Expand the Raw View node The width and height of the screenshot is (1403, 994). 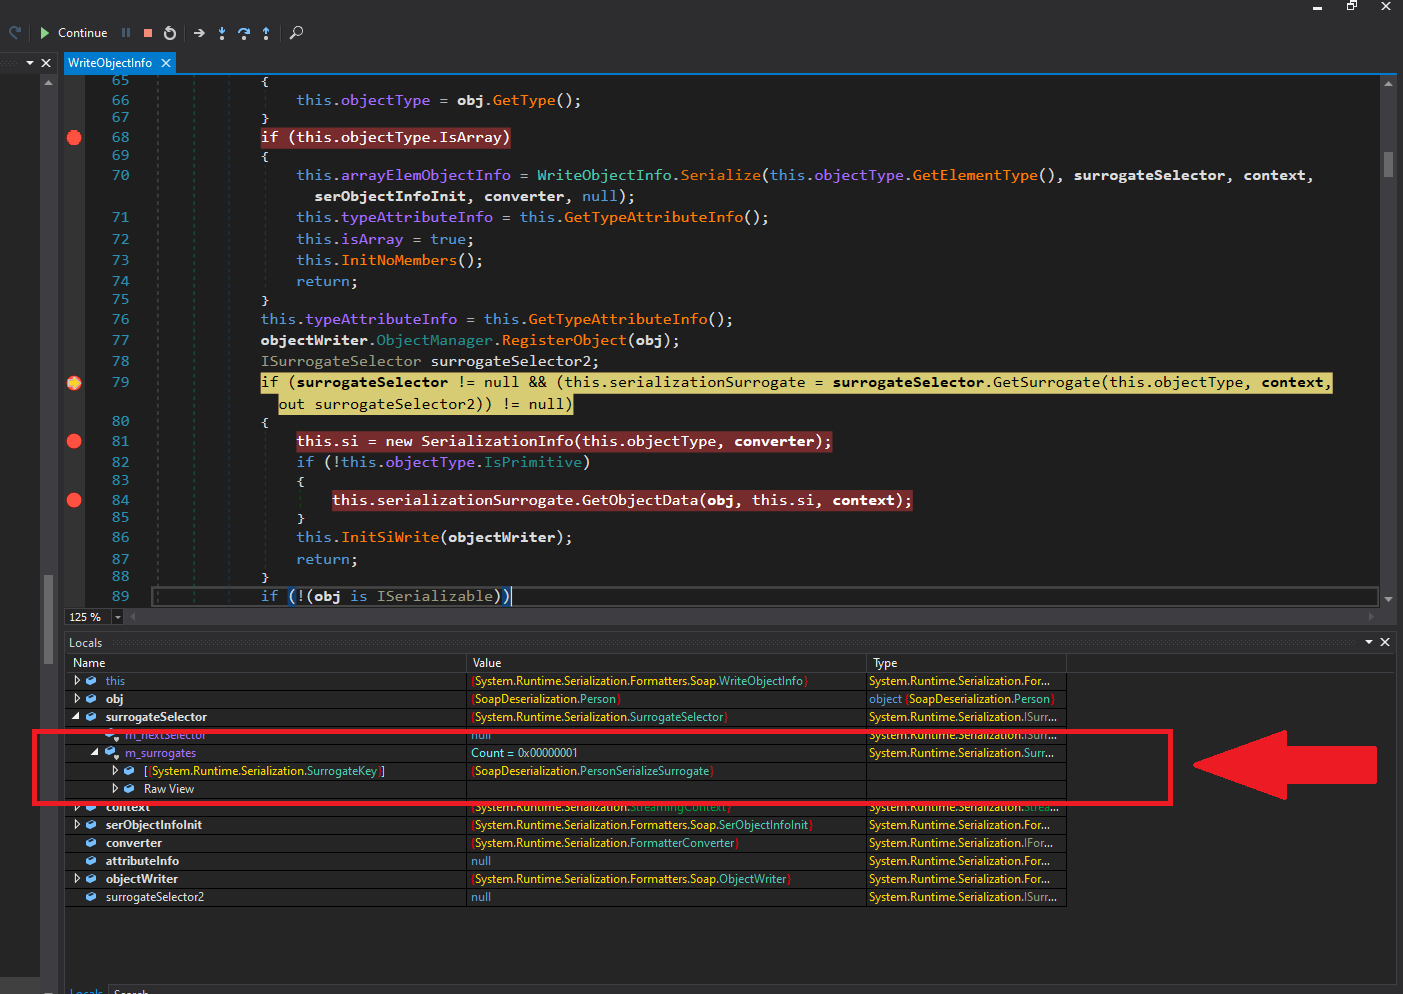point(115,789)
